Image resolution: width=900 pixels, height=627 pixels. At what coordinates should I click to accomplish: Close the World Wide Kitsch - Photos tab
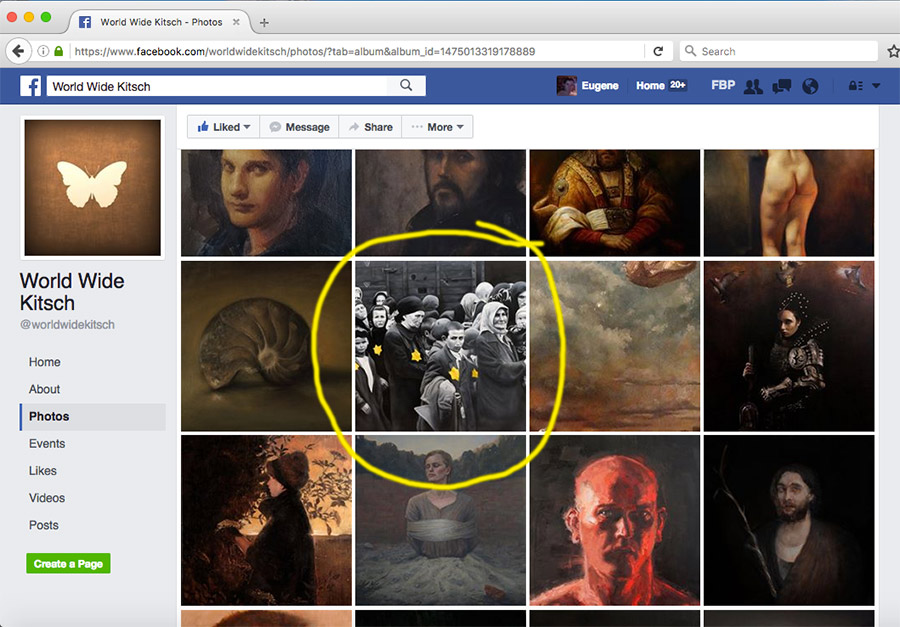tap(236, 22)
